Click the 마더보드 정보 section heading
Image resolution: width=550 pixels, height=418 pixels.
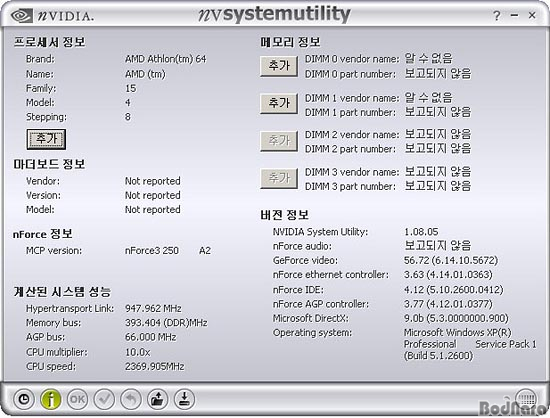tap(49, 164)
